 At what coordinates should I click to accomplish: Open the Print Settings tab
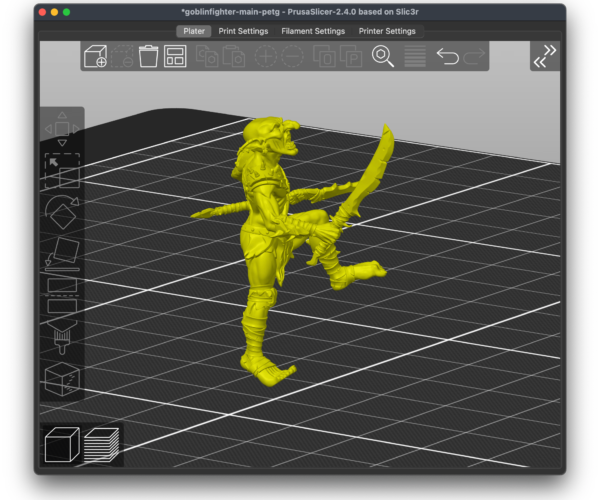click(243, 31)
